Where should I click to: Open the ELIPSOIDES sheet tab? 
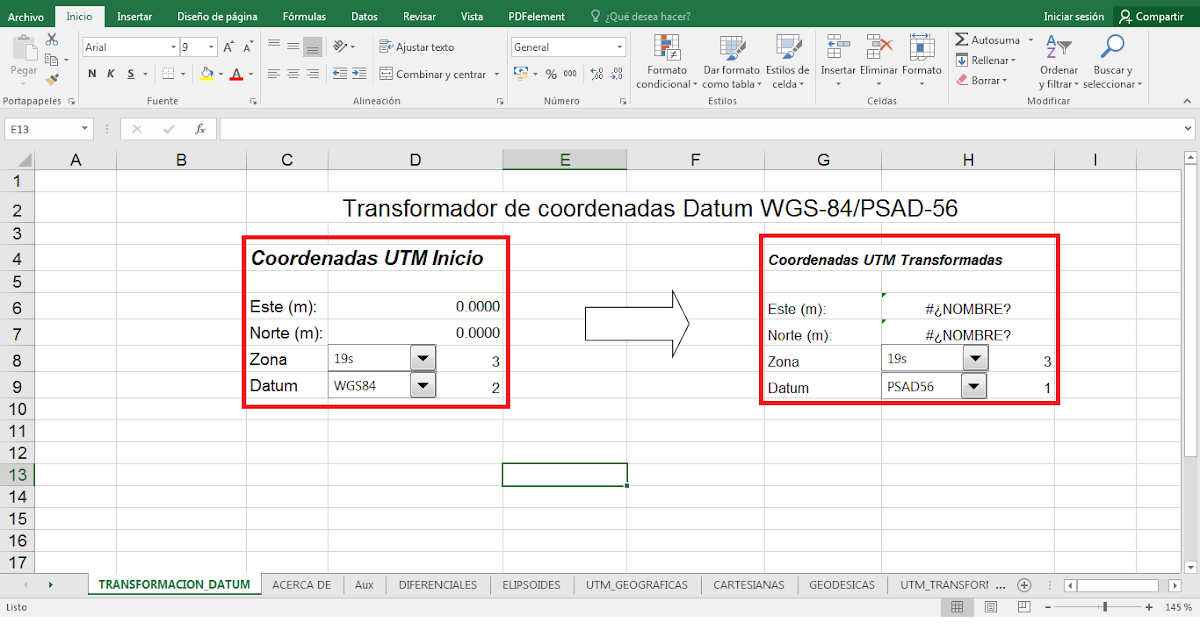[x=531, y=584]
